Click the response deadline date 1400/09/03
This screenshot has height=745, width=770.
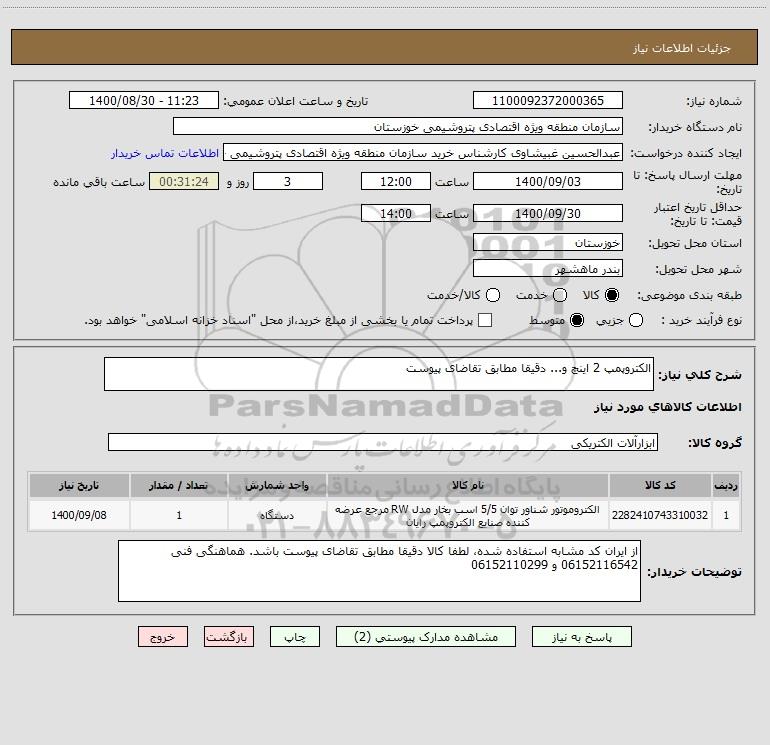pyautogui.click(x=548, y=182)
